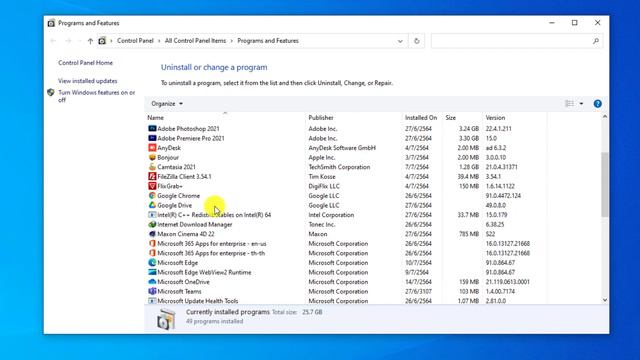Image resolution: width=640 pixels, height=360 pixels.
Task: Go up one folder level
Action: (x=90, y=41)
